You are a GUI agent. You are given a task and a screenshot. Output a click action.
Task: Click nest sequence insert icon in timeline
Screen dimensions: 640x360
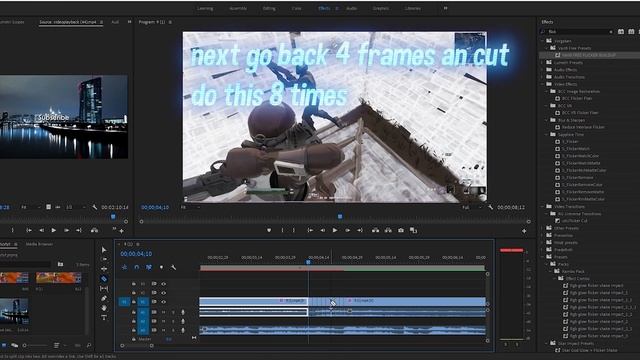point(124,267)
